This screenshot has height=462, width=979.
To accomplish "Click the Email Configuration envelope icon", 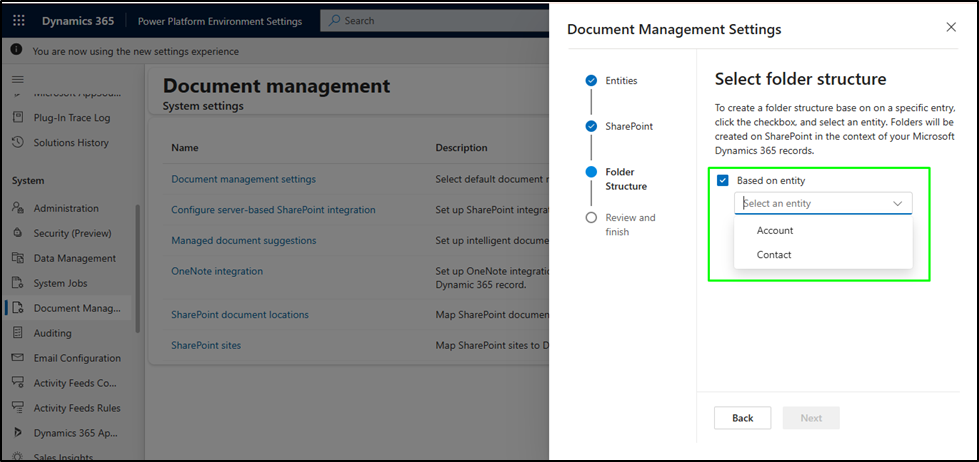I will click(x=18, y=358).
